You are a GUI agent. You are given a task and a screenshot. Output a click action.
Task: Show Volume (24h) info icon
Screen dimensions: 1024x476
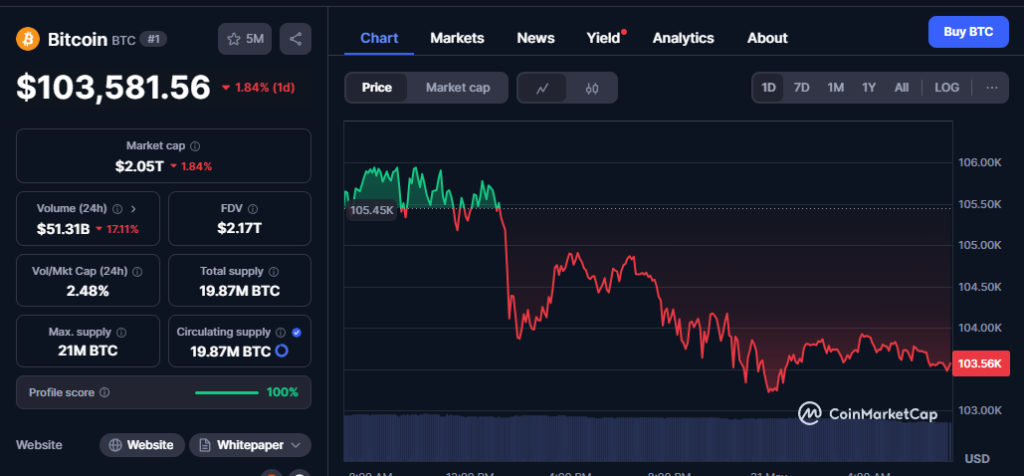tap(117, 209)
